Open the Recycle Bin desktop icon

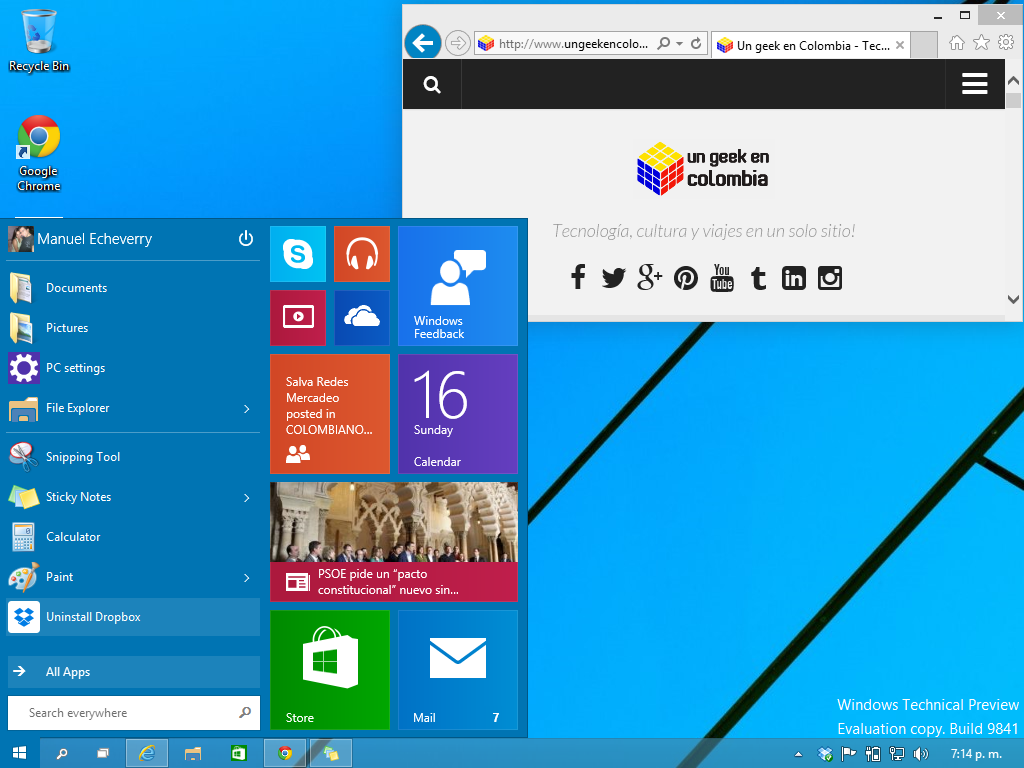[39, 40]
